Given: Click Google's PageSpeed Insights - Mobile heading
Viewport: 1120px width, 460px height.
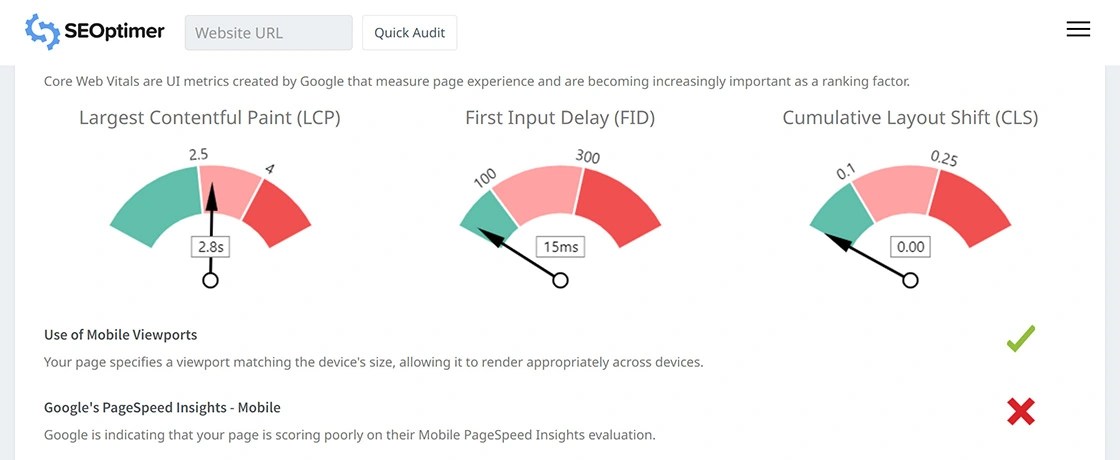Looking at the screenshot, I should 162,407.
